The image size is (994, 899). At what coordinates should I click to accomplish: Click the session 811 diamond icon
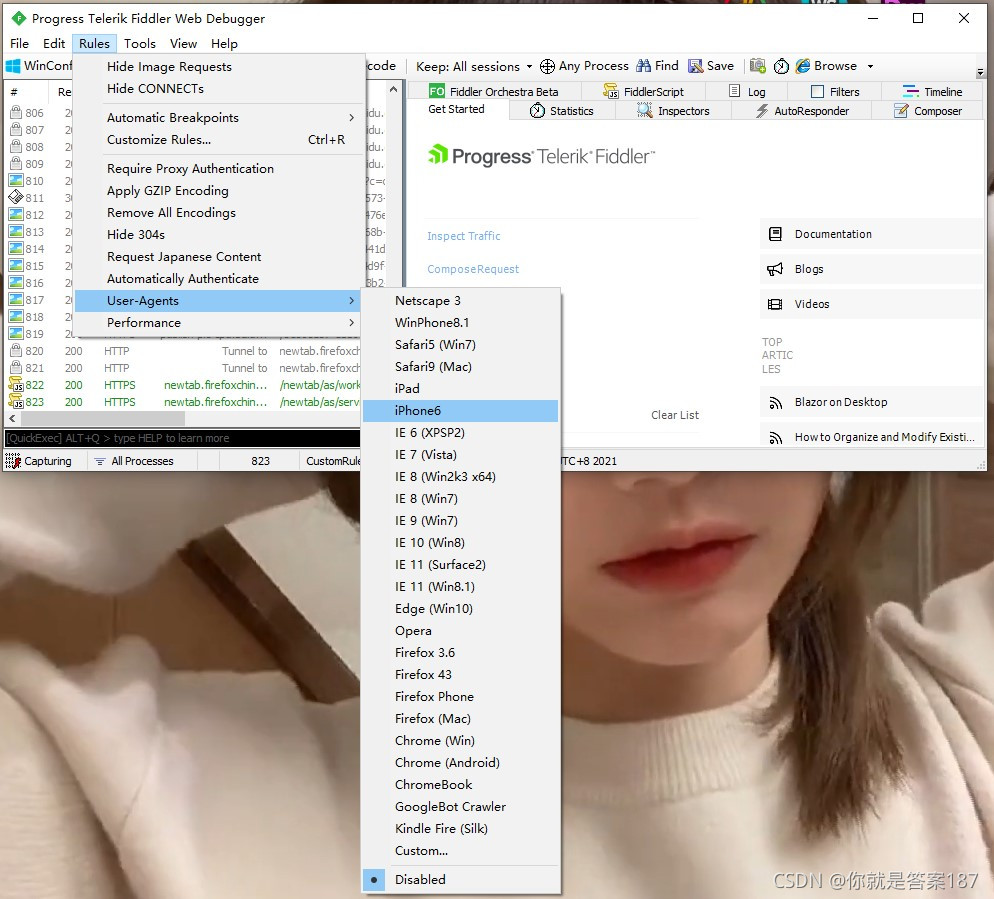15,197
